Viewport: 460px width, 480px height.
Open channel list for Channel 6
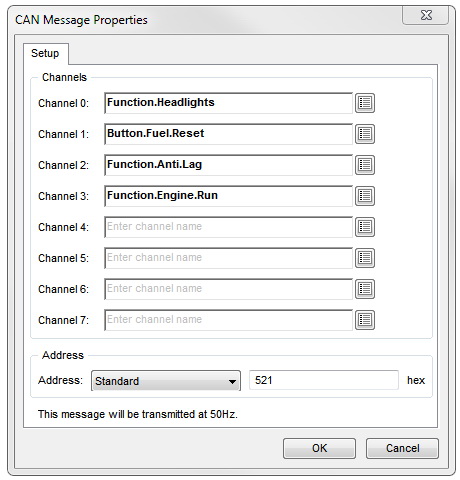click(365, 289)
